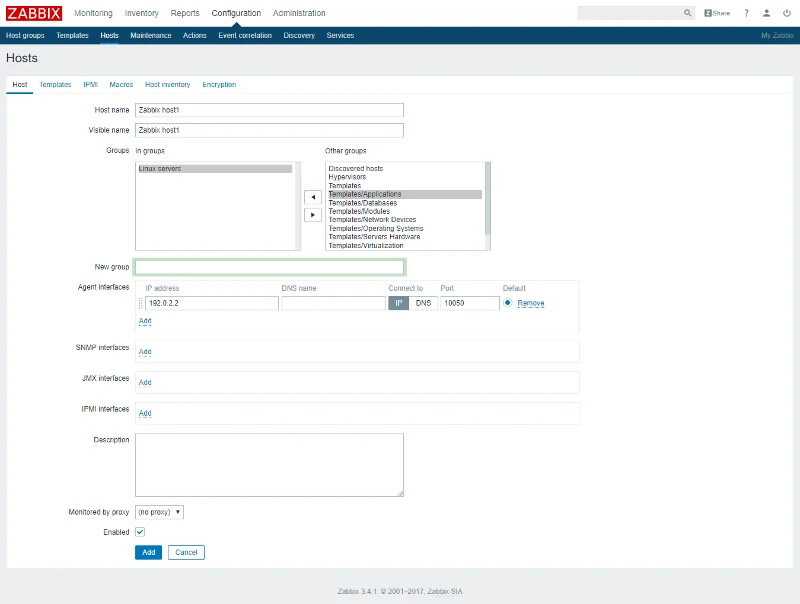This screenshot has width=800, height=604.
Task: Open the Zabbix Share link
Action: [717, 13]
